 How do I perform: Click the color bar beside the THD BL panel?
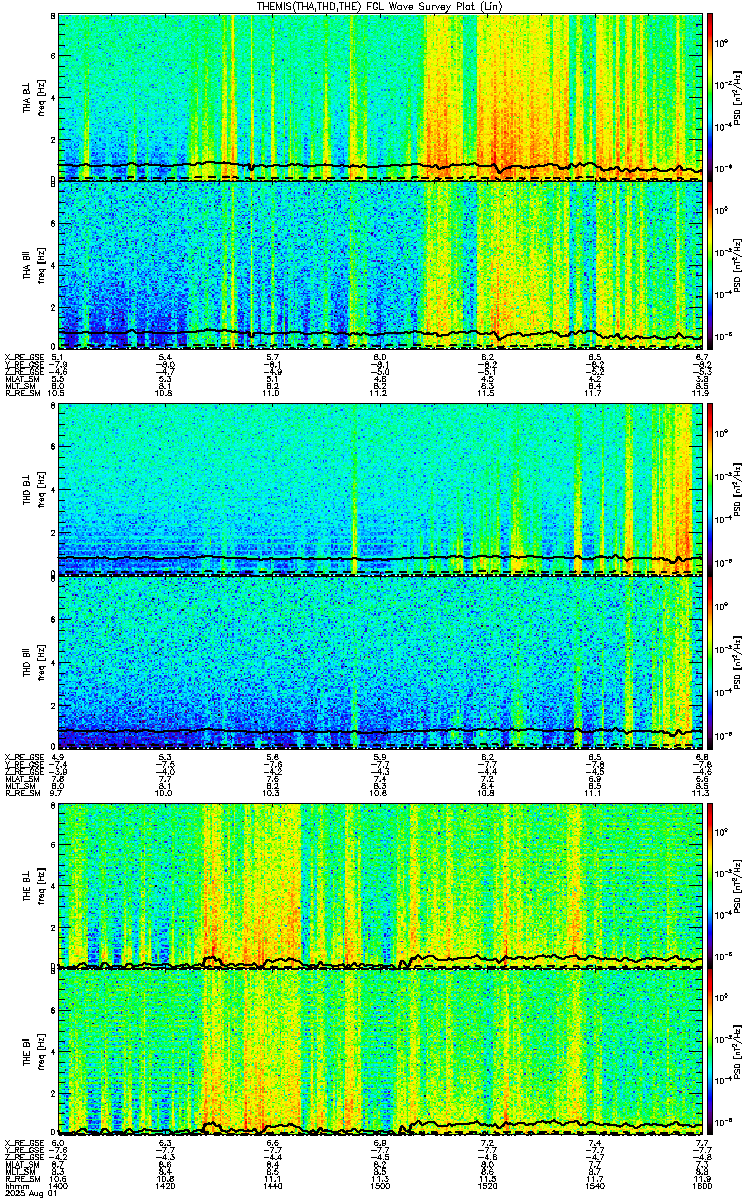(x=710, y=487)
